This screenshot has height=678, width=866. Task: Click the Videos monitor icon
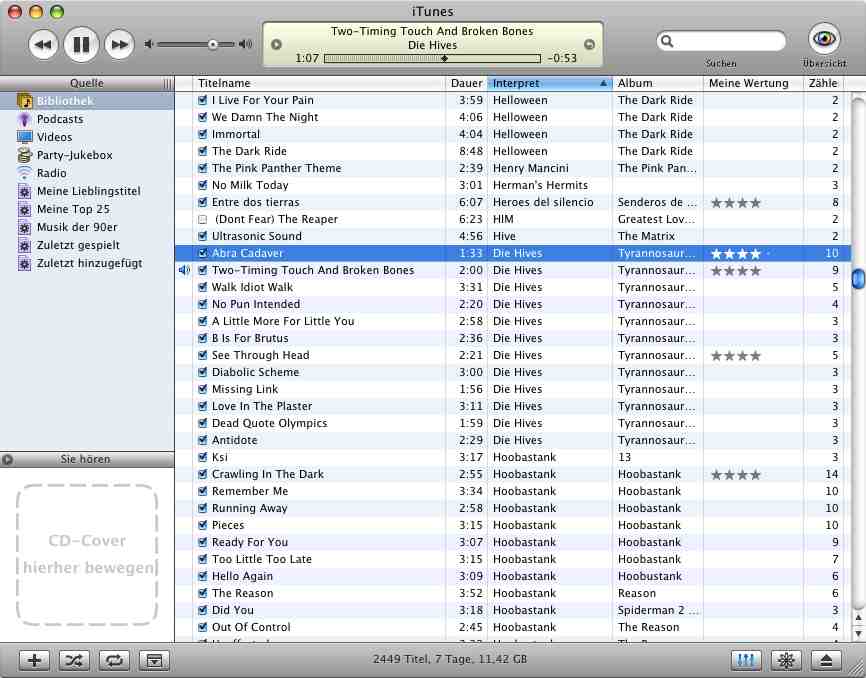coord(25,137)
